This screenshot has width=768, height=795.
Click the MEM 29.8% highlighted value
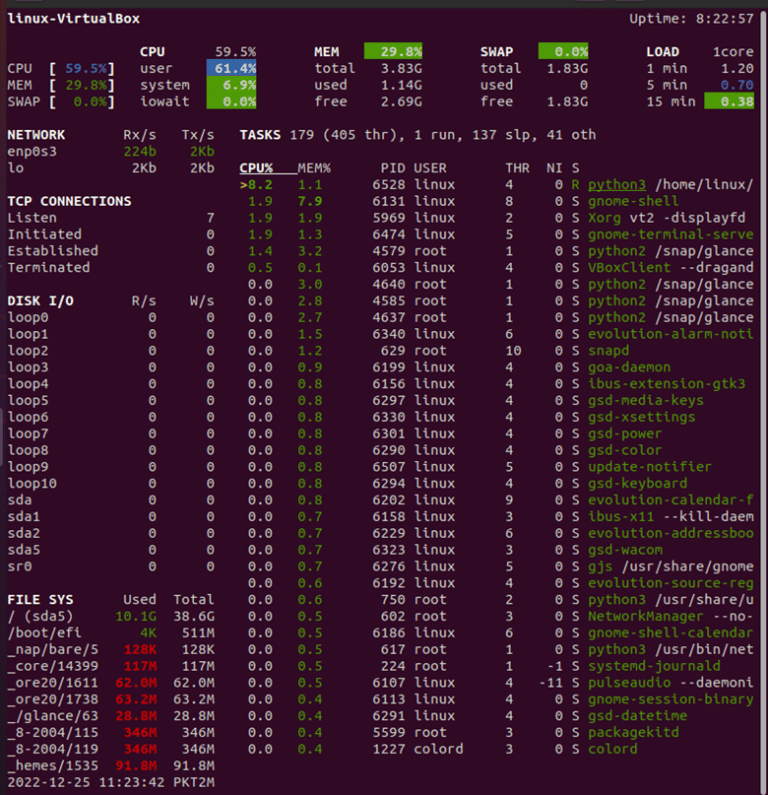393,52
